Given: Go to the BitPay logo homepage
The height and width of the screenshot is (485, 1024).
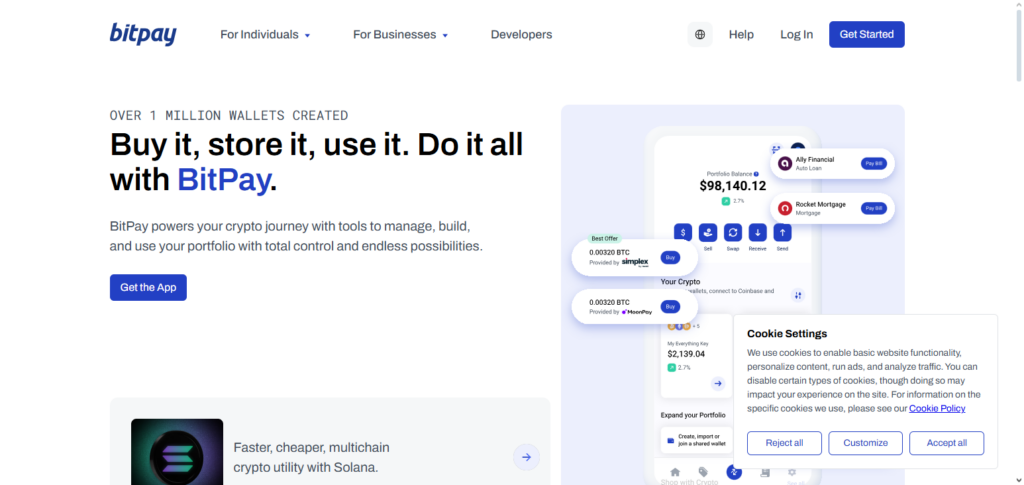Looking at the screenshot, I should click(x=143, y=34).
